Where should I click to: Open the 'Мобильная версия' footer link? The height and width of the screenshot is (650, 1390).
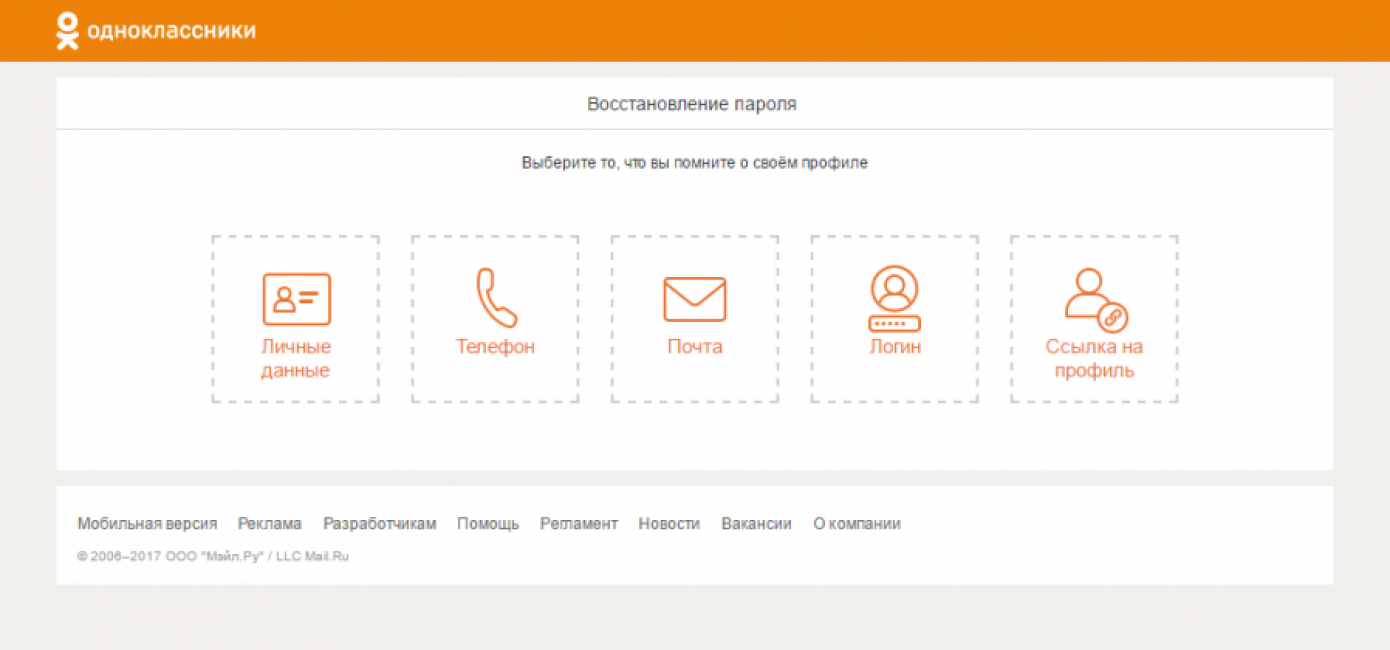pyautogui.click(x=147, y=524)
